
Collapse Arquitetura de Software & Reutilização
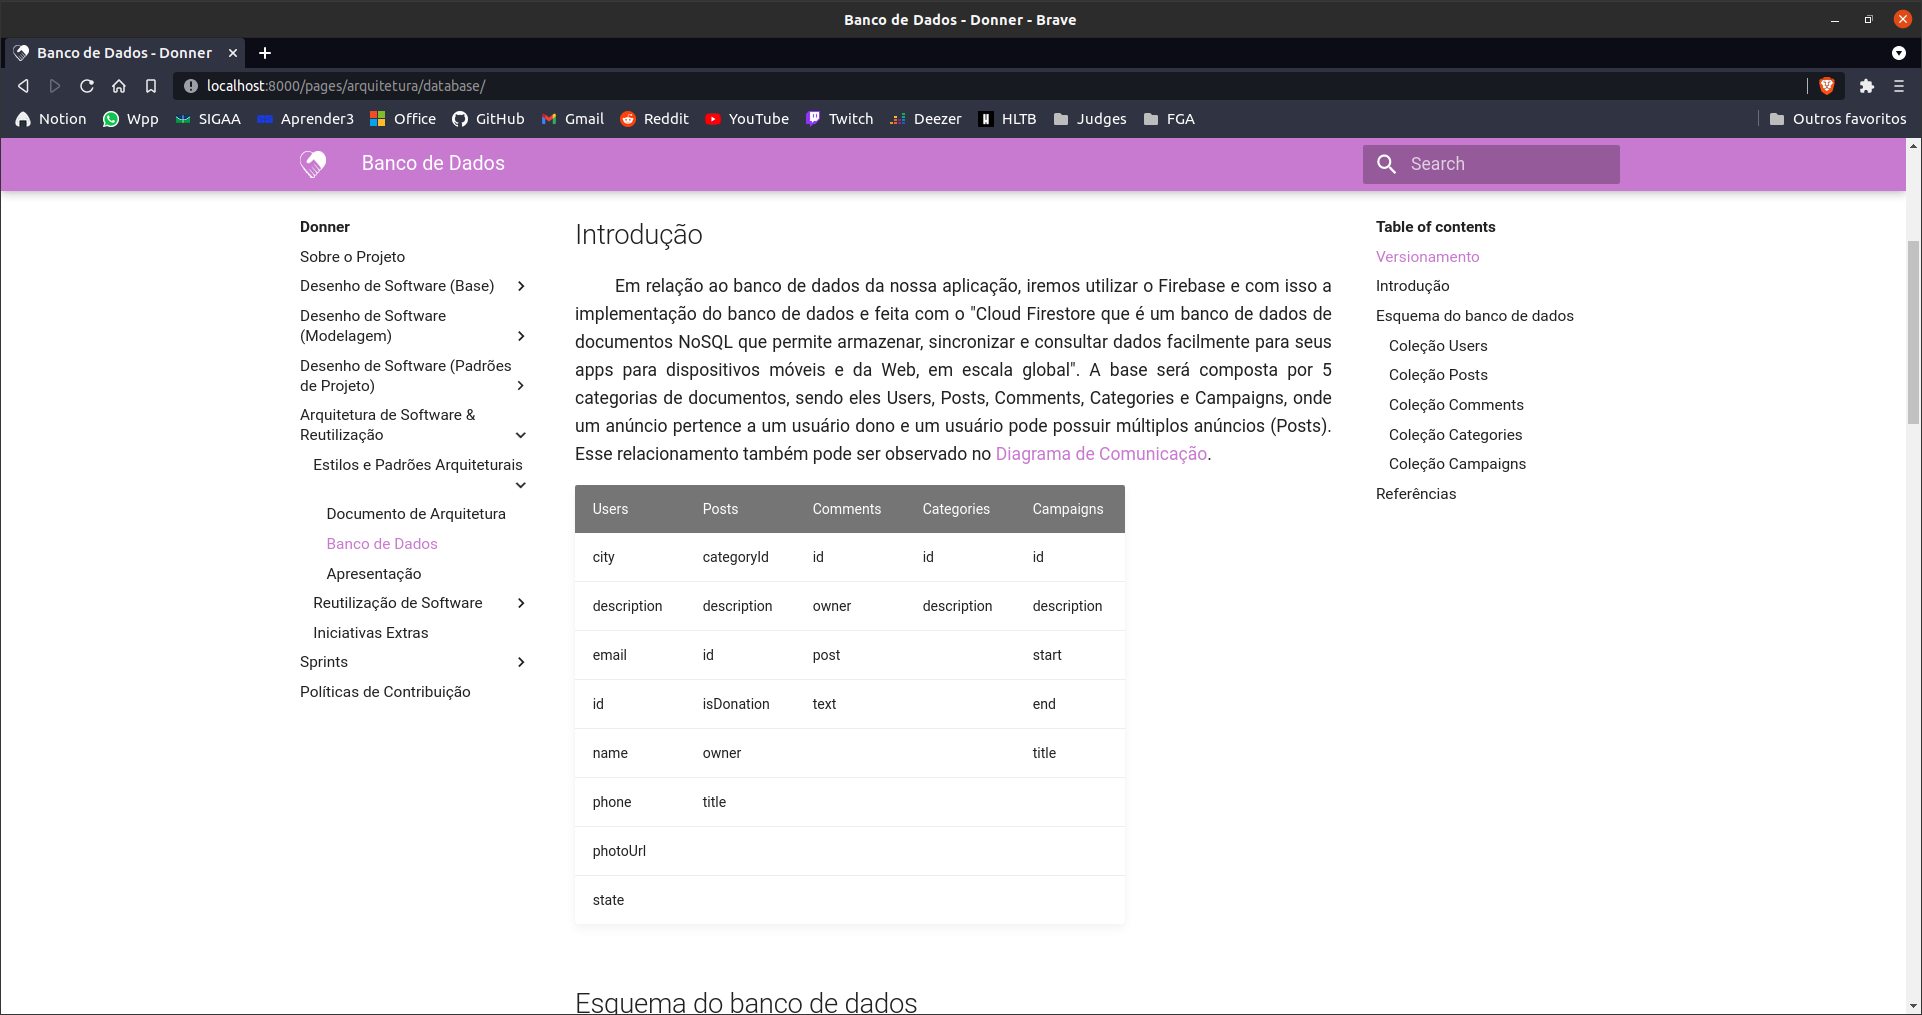(x=521, y=435)
